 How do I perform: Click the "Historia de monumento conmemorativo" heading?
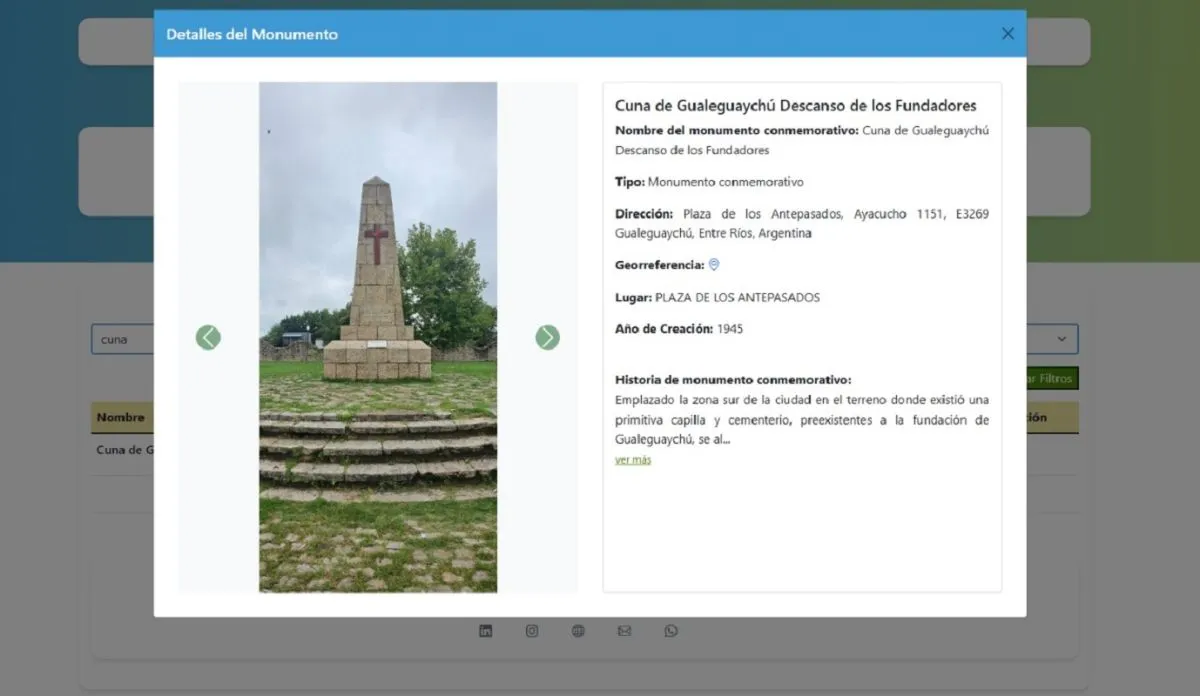click(733, 380)
